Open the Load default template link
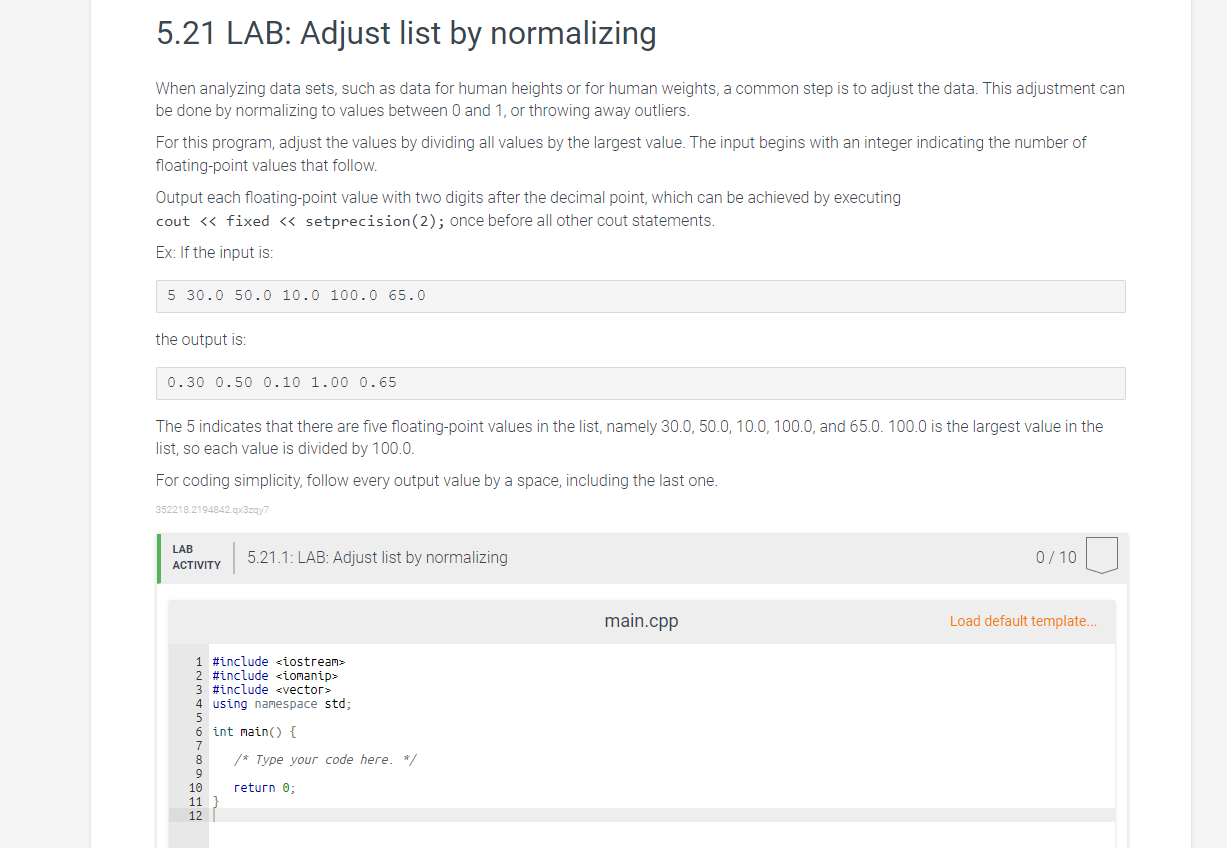Viewport: 1227px width, 848px height. click(1023, 620)
